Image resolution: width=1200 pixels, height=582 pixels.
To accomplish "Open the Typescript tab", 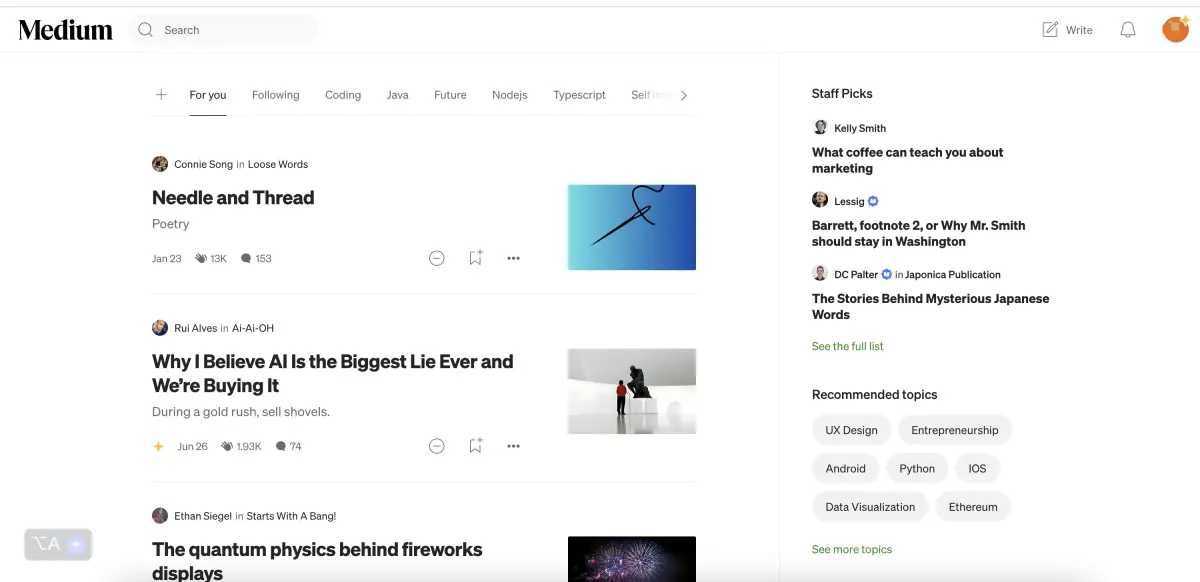I will click(x=580, y=95).
